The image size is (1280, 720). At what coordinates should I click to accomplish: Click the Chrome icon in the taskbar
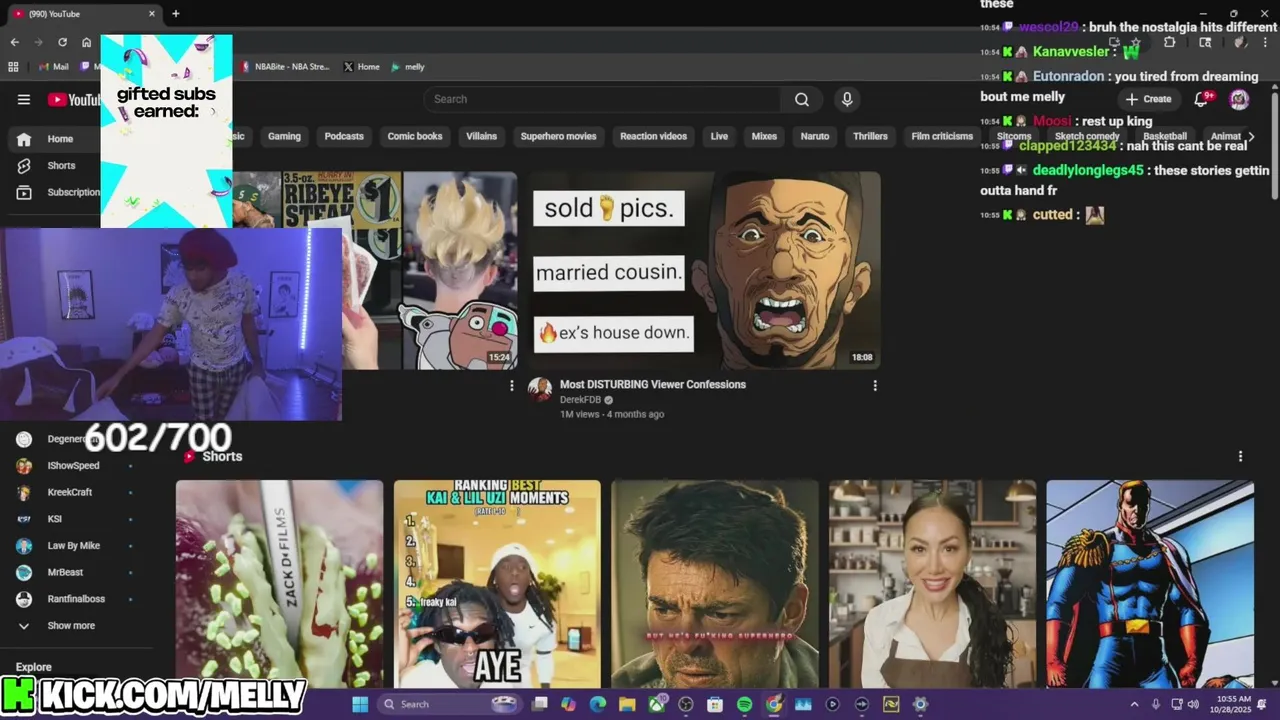(x=774, y=704)
